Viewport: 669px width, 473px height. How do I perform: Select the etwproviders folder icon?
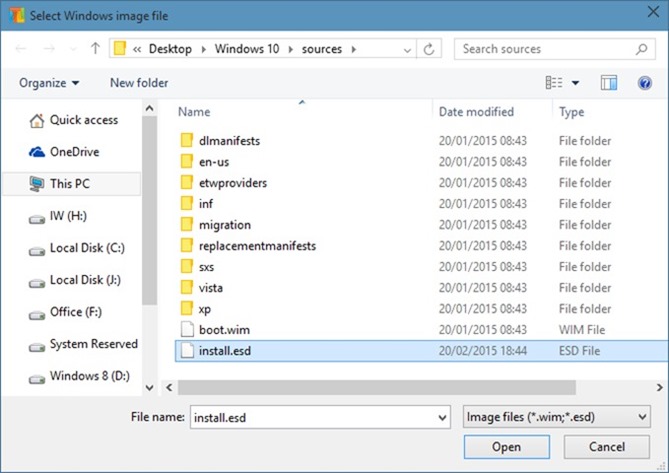click(x=186, y=182)
